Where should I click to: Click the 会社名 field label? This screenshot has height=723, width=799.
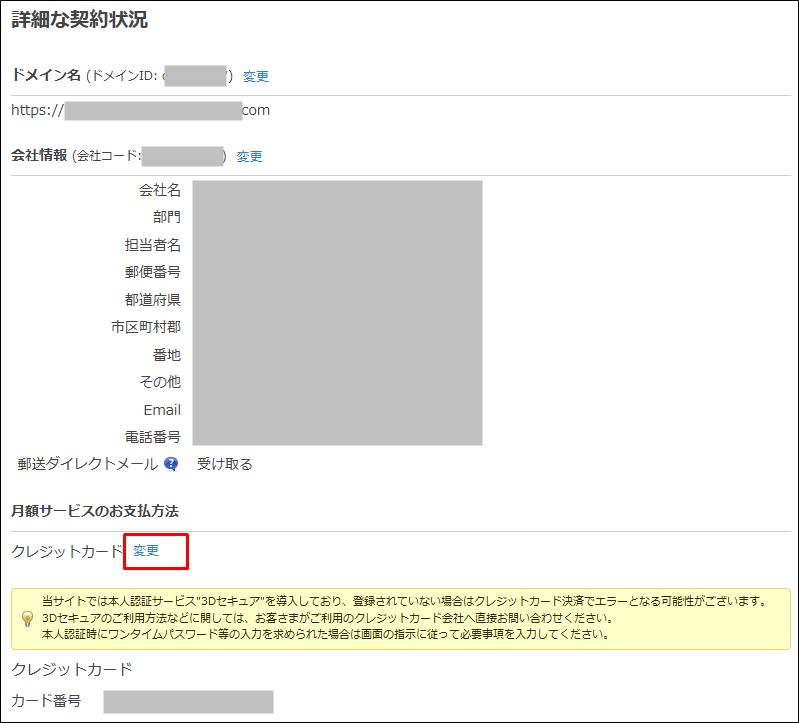point(160,190)
